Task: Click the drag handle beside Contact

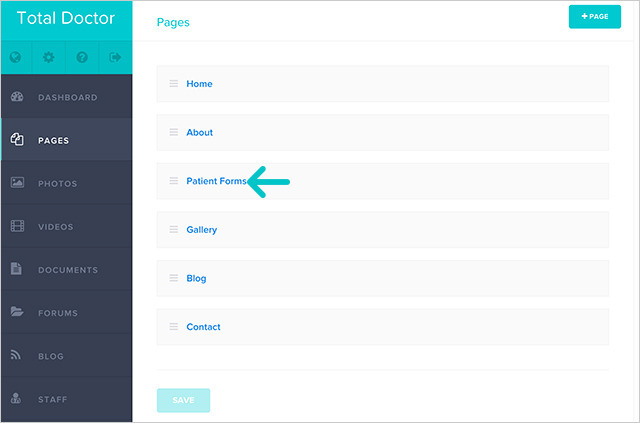Action: point(173,327)
